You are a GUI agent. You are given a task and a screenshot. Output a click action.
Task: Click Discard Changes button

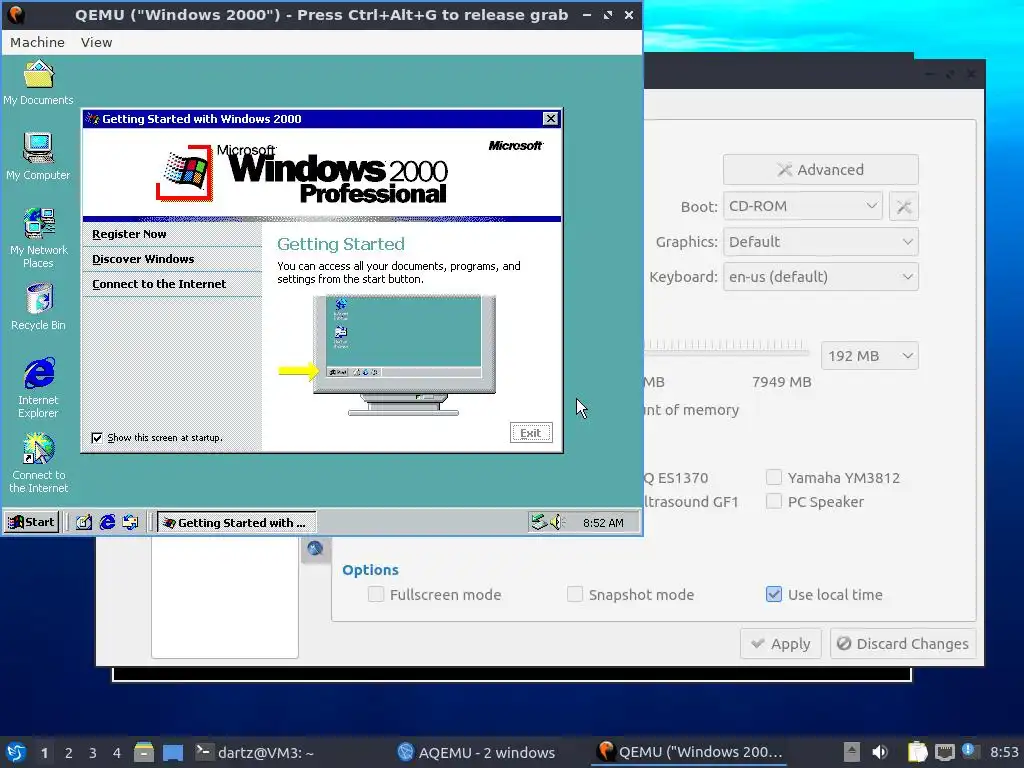[x=903, y=644]
